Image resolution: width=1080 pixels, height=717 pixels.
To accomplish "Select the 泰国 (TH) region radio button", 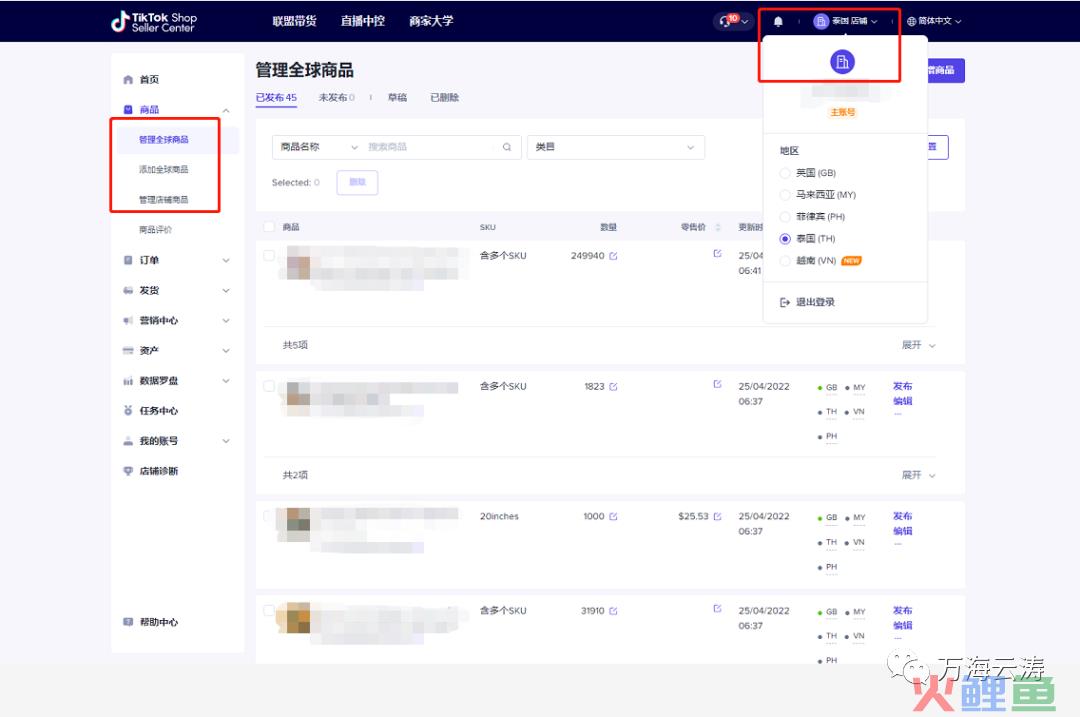I will (785, 239).
